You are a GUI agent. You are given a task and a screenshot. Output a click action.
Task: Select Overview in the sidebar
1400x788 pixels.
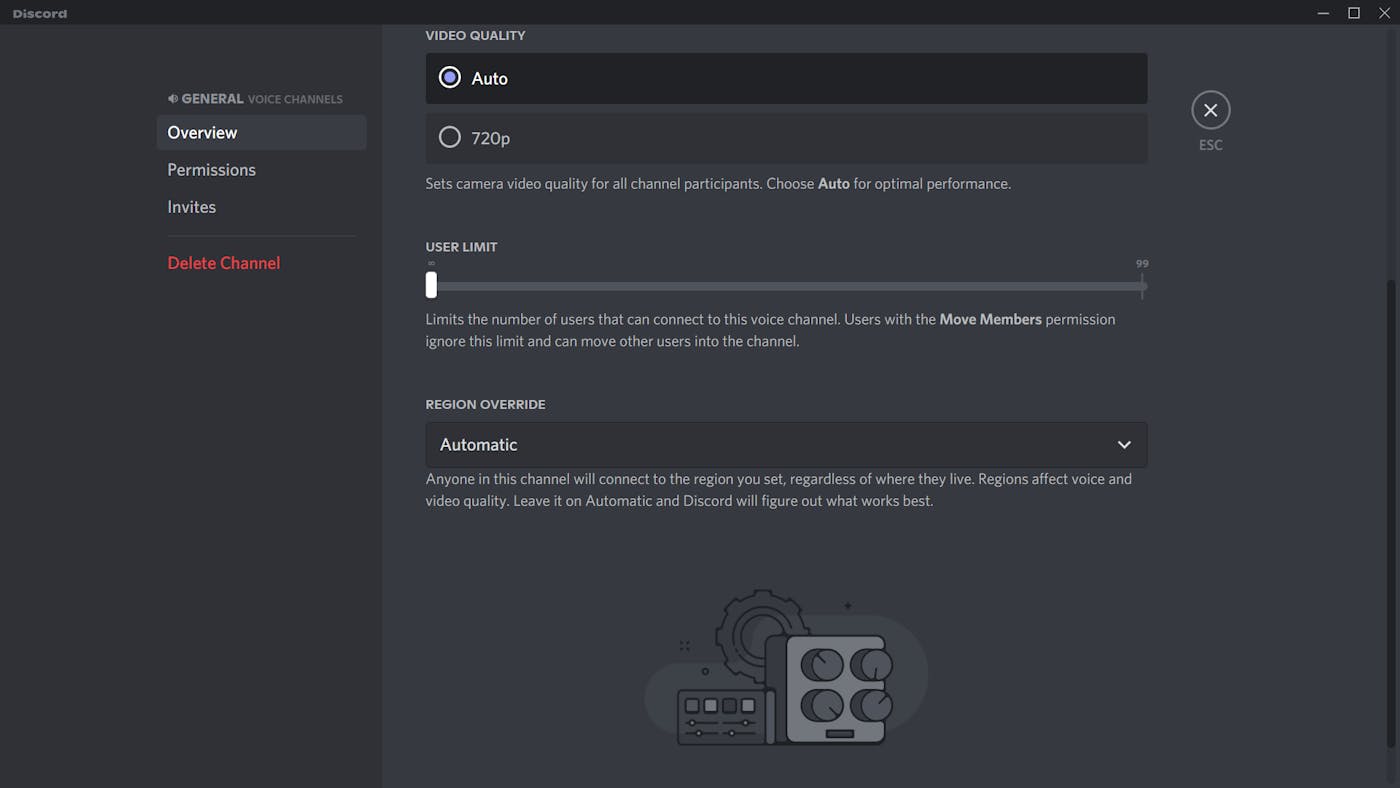pyautogui.click(x=202, y=132)
